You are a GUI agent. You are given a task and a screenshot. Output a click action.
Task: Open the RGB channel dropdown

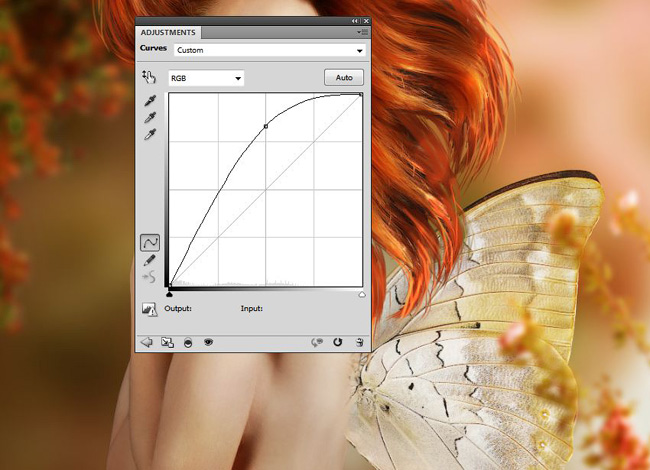(206, 78)
